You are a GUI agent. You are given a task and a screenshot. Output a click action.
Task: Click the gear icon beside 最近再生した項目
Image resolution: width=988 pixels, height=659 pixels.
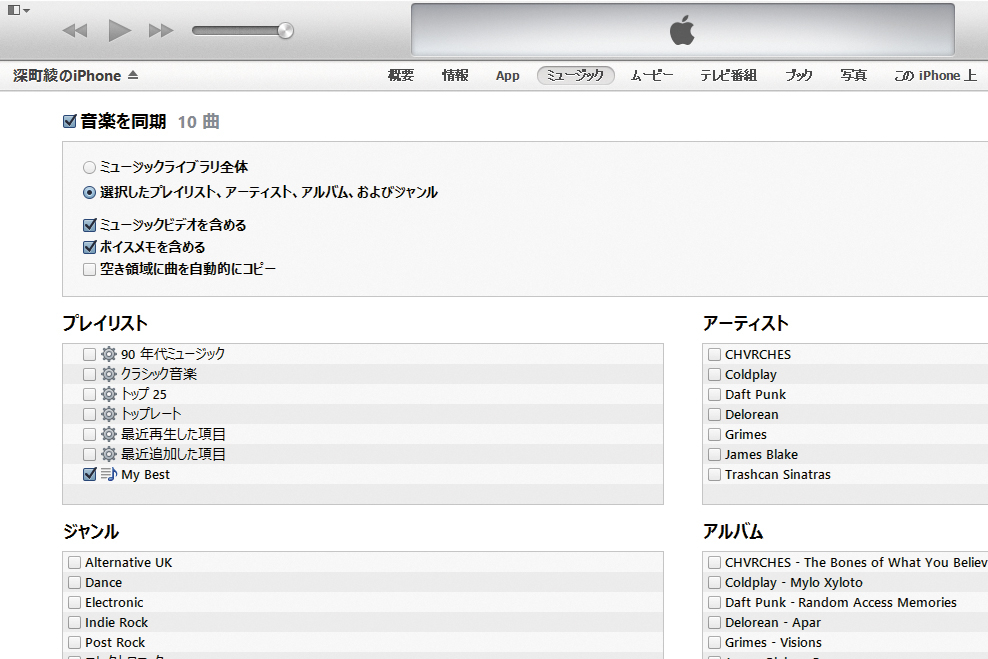[109, 434]
